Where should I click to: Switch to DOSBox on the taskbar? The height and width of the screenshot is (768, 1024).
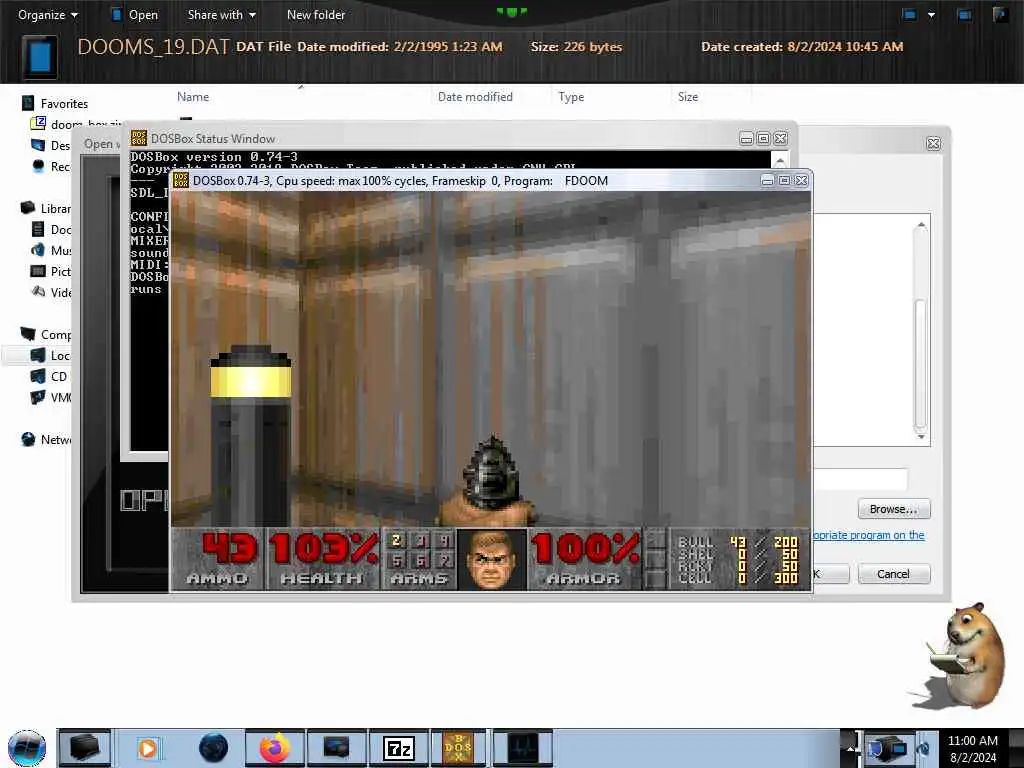coord(458,748)
